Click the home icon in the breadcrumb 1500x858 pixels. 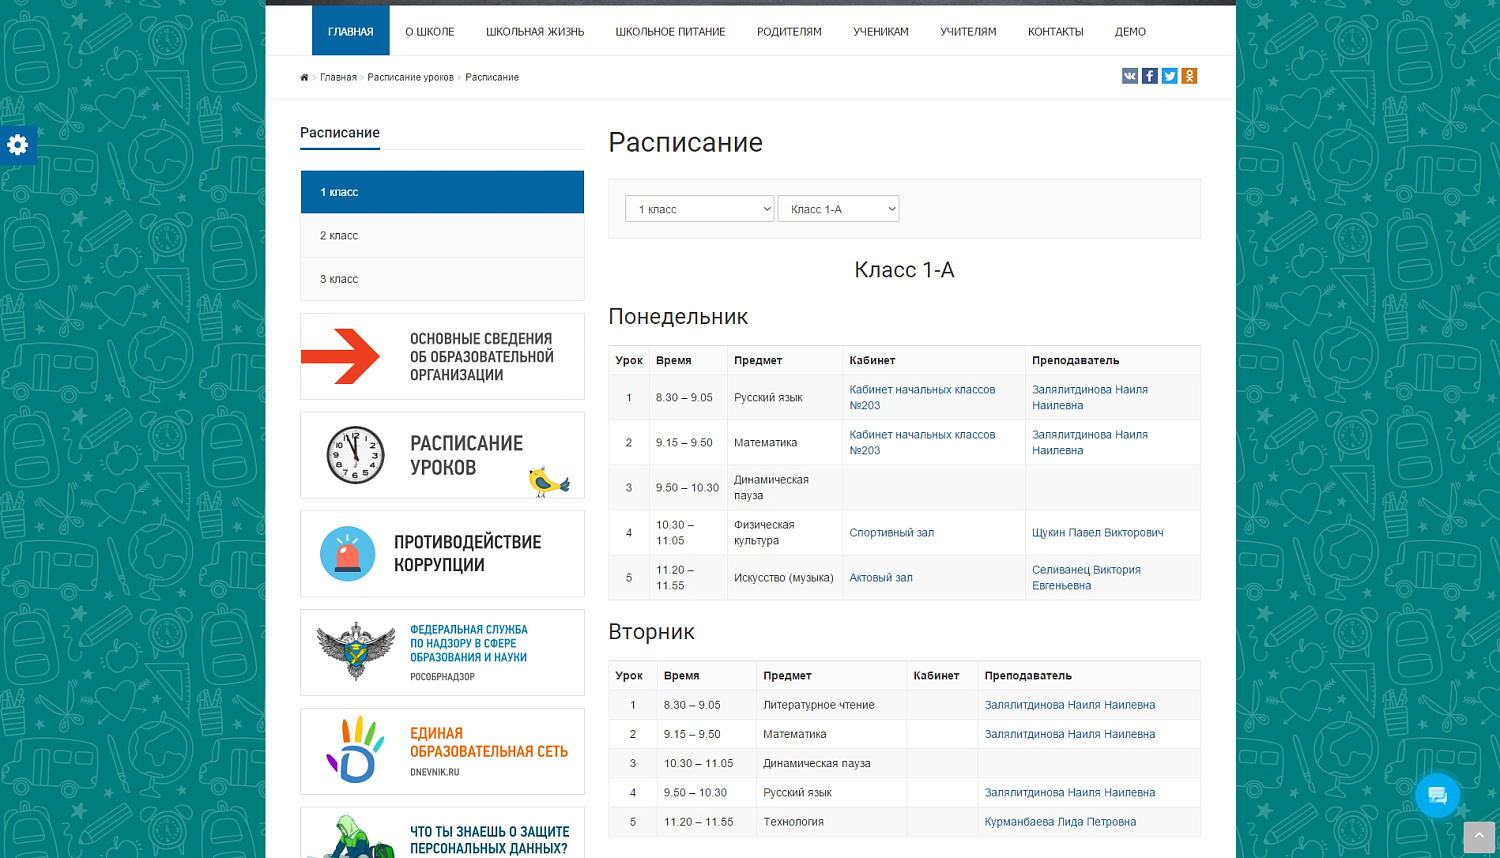pos(303,77)
